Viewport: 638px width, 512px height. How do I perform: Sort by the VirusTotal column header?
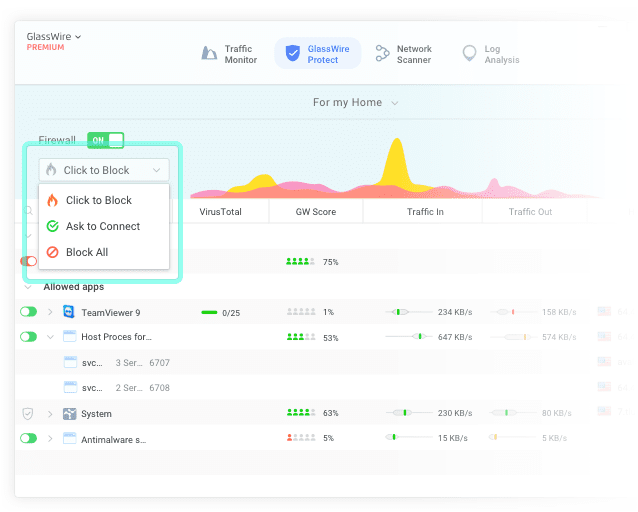pos(220,212)
